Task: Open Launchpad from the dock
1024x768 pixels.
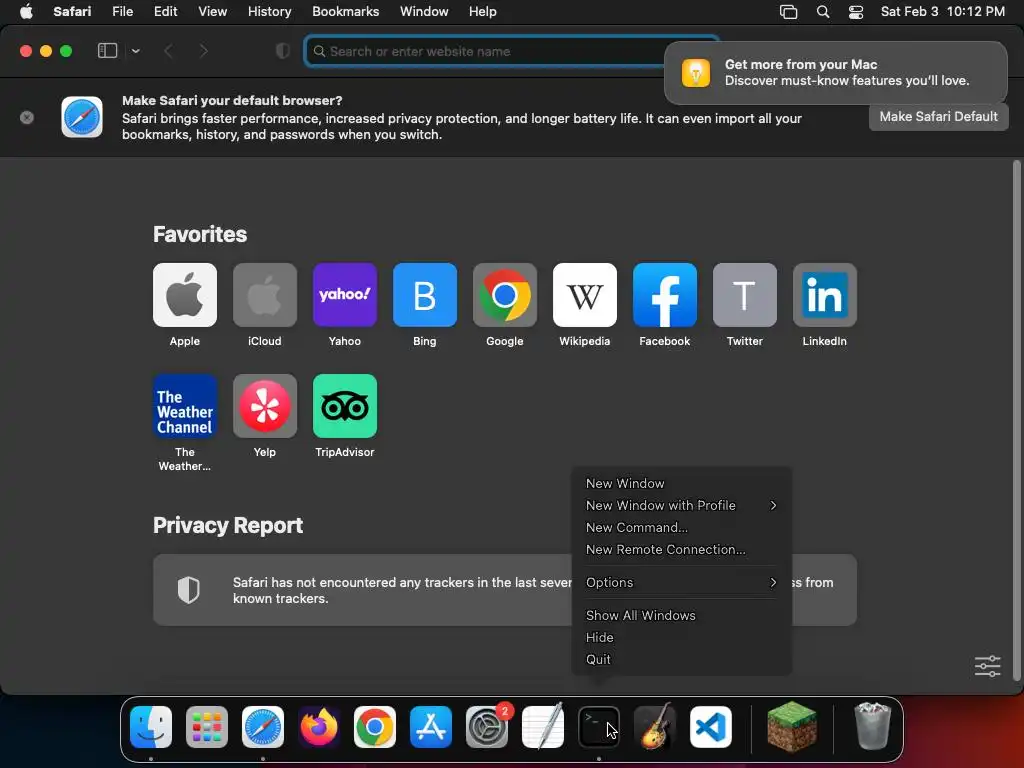Action: pyautogui.click(x=207, y=727)
